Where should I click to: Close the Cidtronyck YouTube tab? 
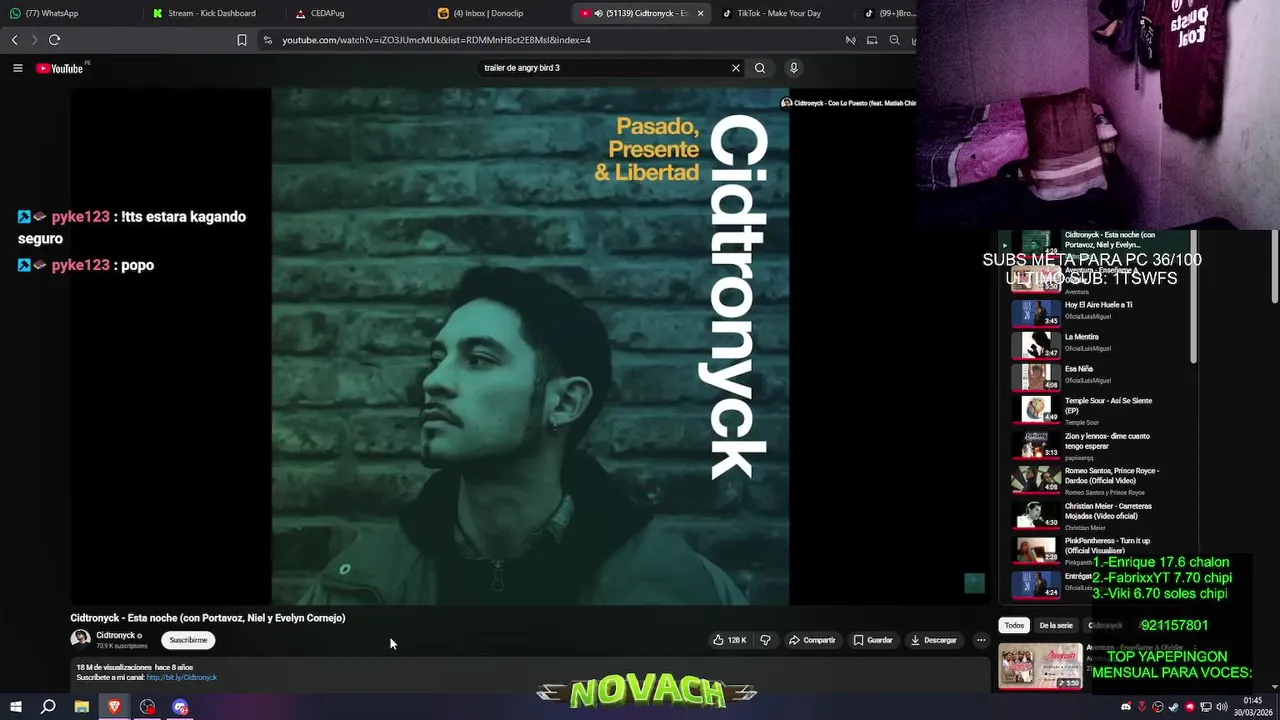click(700, 13)
